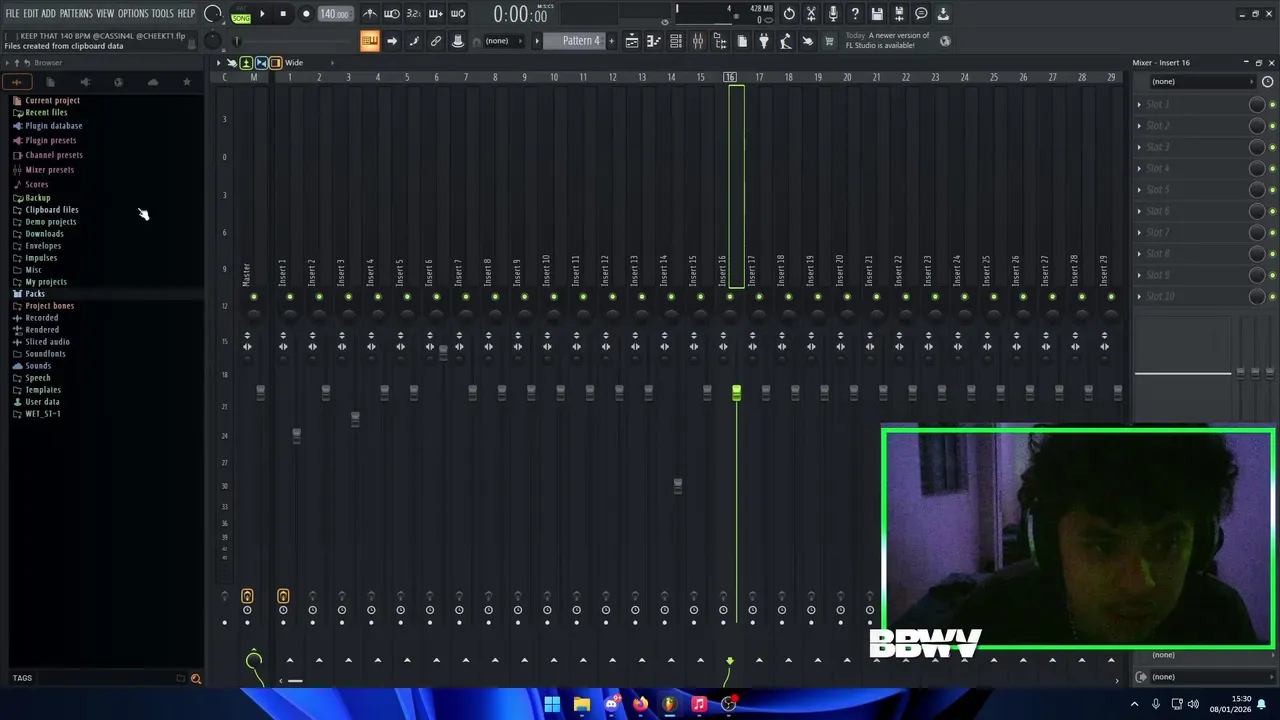Open the VIEW menu
This screenshot has width=1280, height=720.
(105, 14)
